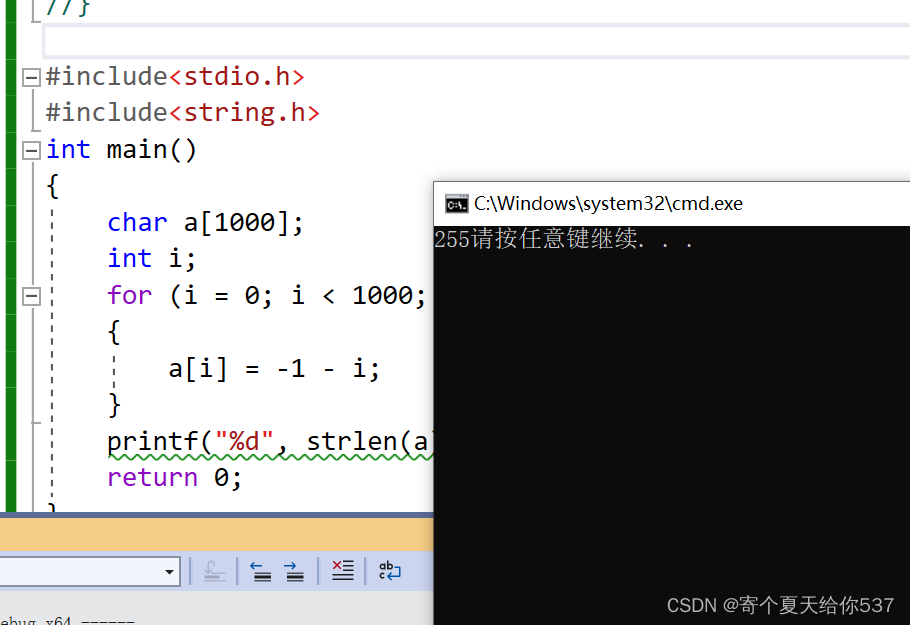Click the for (i = 0; loop header
910x625 pixels.
(x=267, y=295)
